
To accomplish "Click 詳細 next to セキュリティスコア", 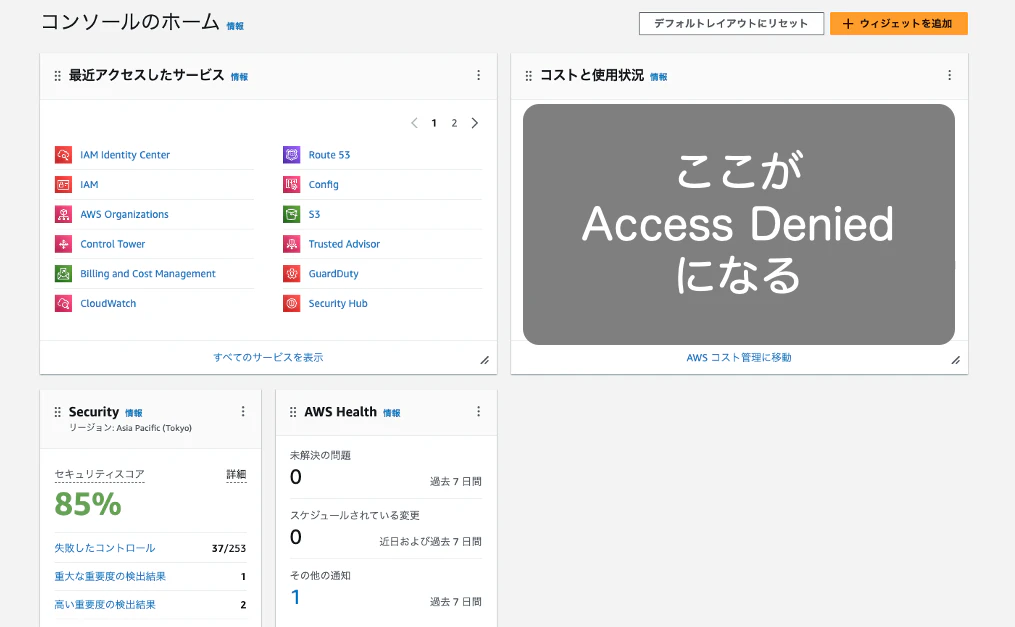I will [236, 475].
